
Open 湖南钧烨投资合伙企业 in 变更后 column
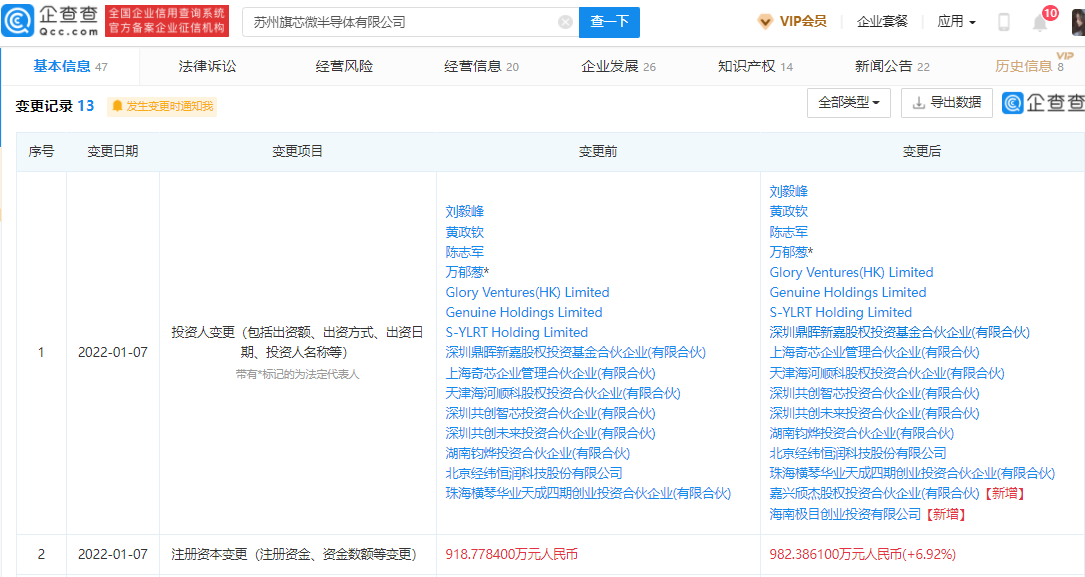[861, 433]
